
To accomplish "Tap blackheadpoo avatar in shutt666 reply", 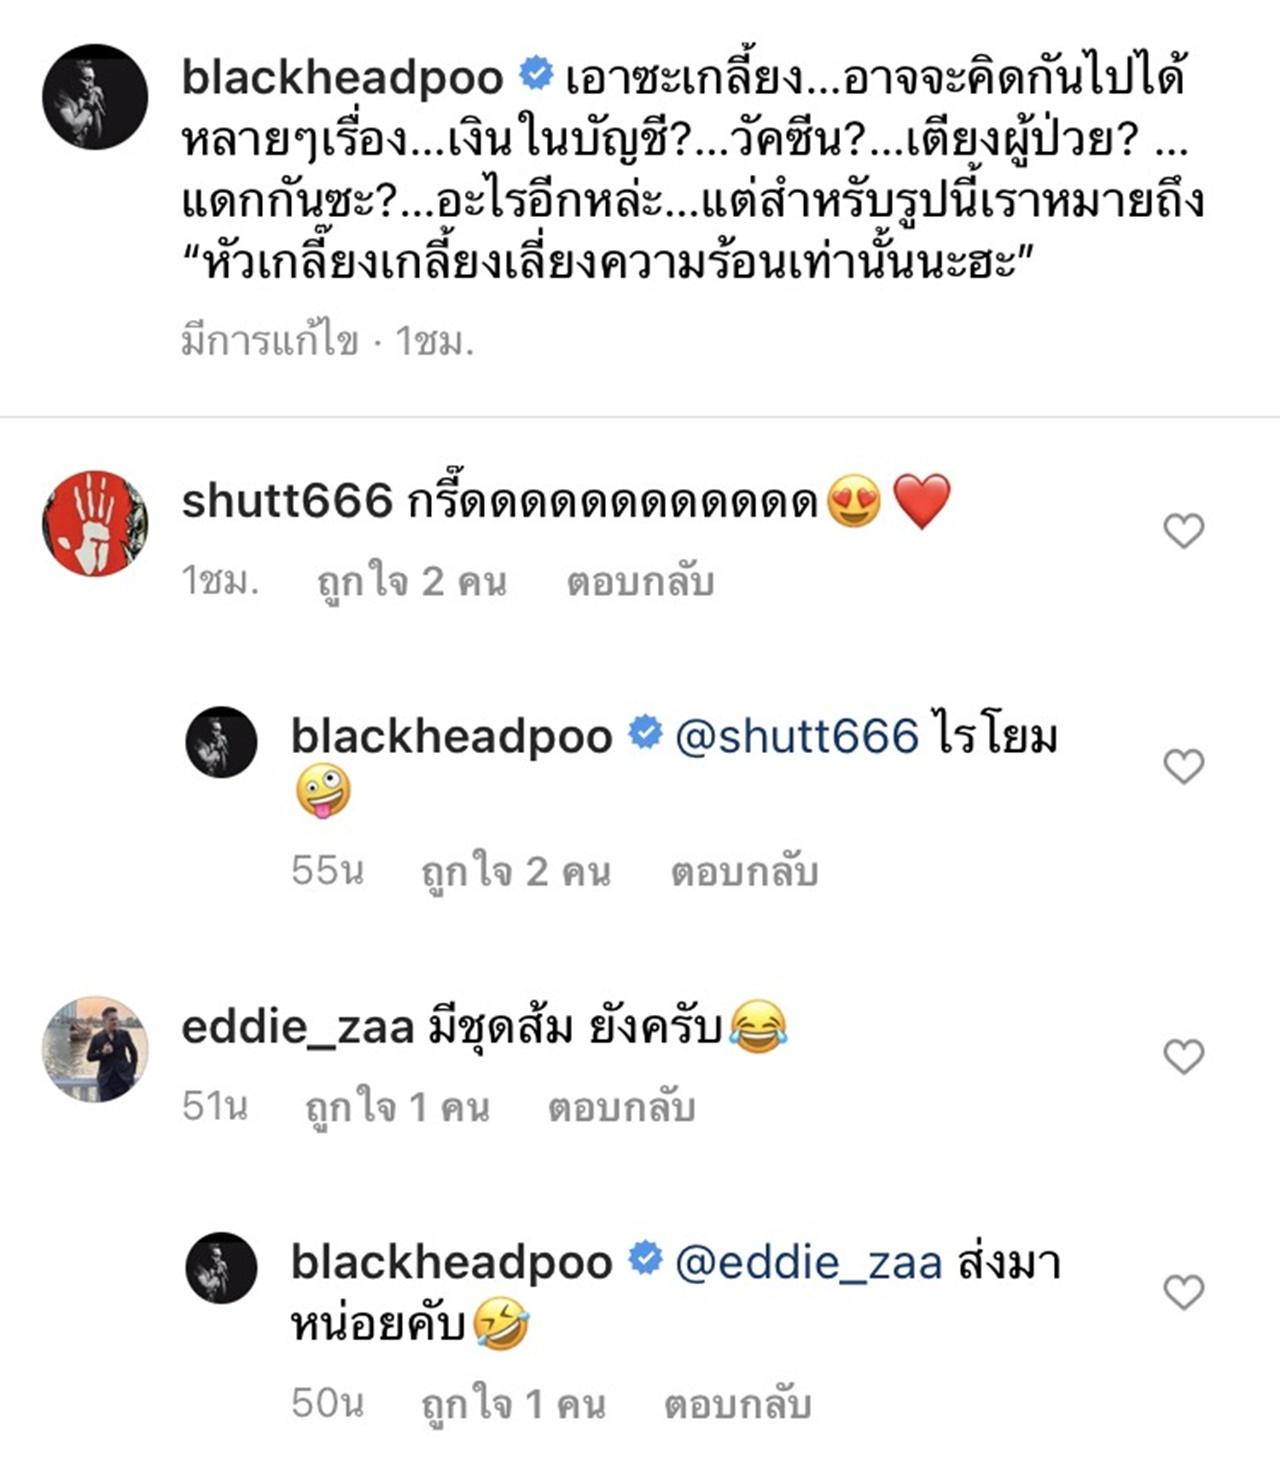I will pos(222,742).
